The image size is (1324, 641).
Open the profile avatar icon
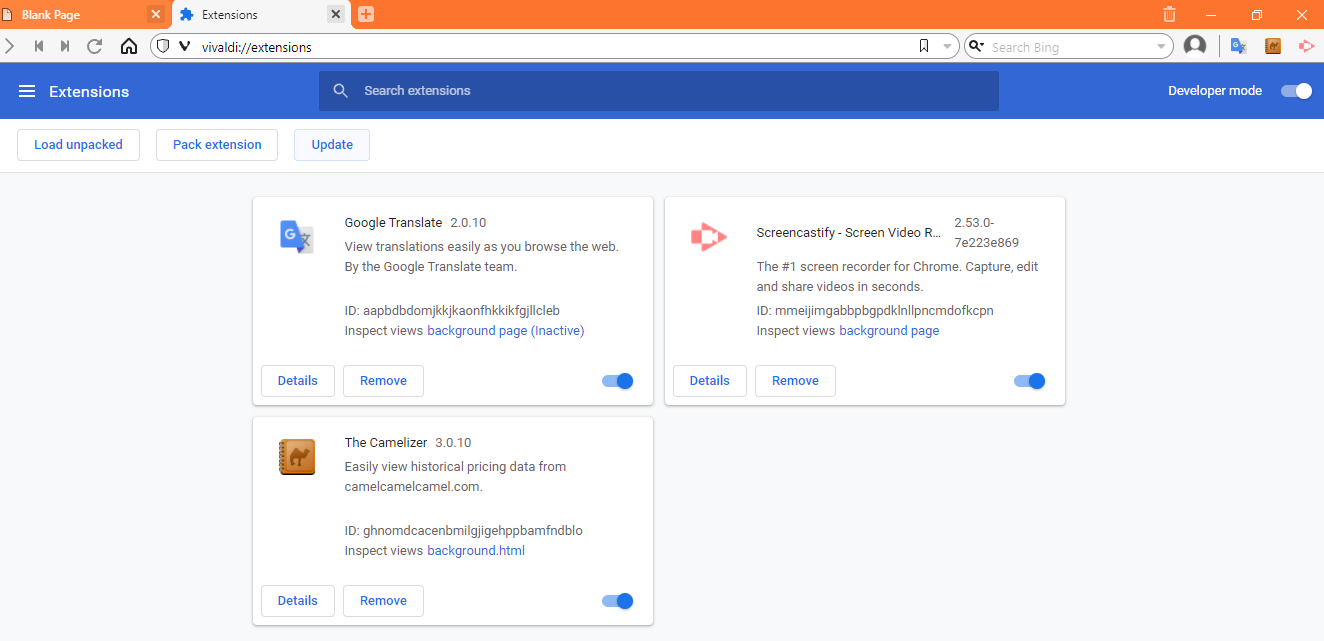tap(1195, 46)
